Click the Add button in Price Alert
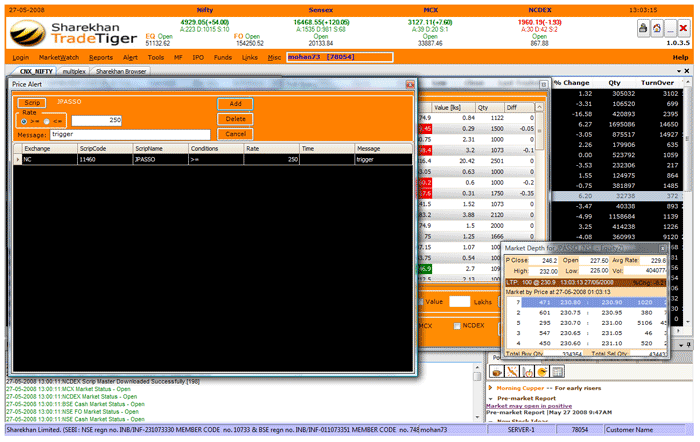This screenshot has height=442, width=700. click(x=235, y=104)
